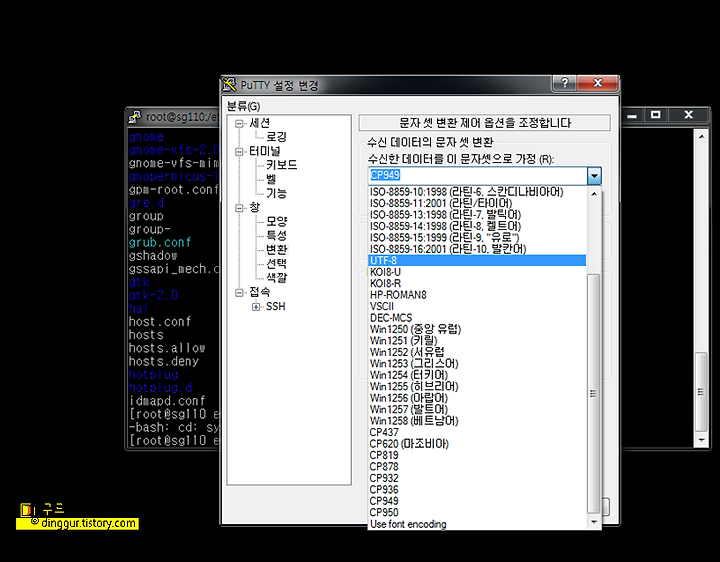This screenshot has height=562, width=720.
Task: Select 선택 in category tree
Action: 276,264
